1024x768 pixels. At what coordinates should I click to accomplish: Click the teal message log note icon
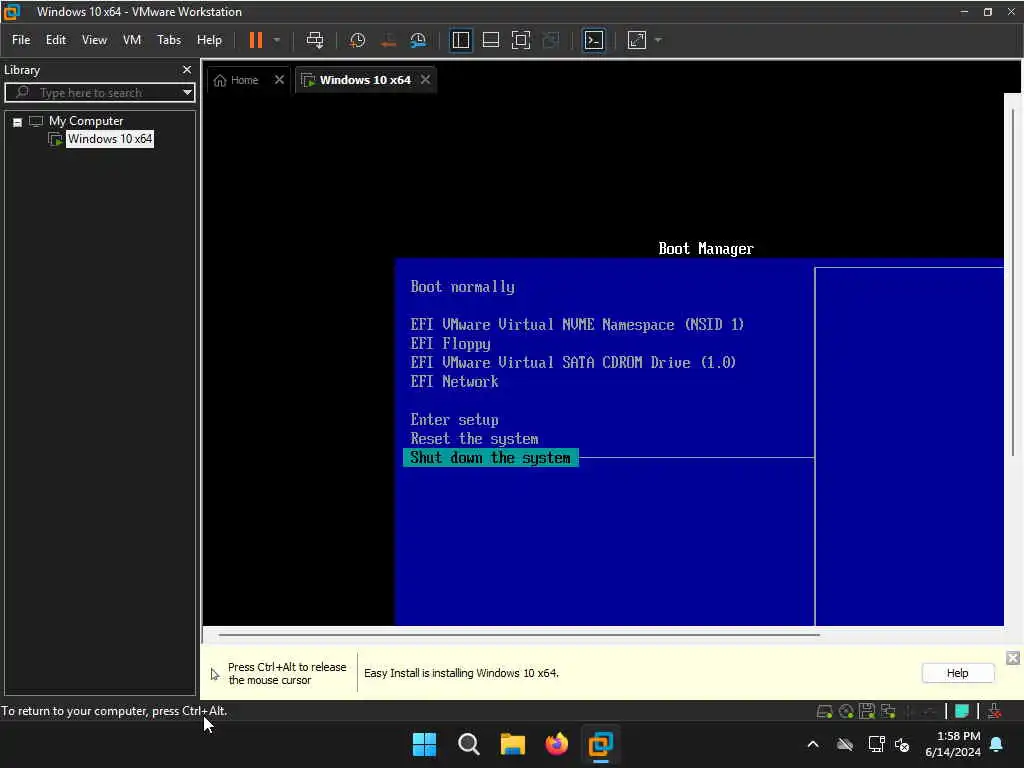coord(961,711)
